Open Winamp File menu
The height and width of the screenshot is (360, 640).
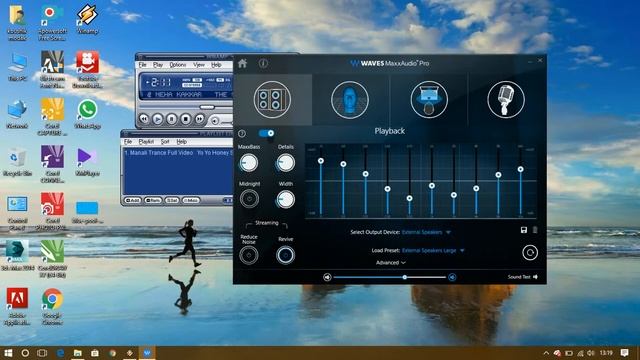pos(142,65)
